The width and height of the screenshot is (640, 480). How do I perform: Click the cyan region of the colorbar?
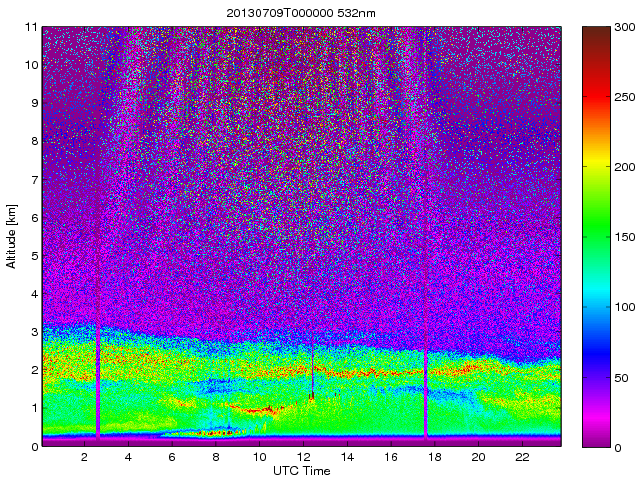click(x=596, y=290)
